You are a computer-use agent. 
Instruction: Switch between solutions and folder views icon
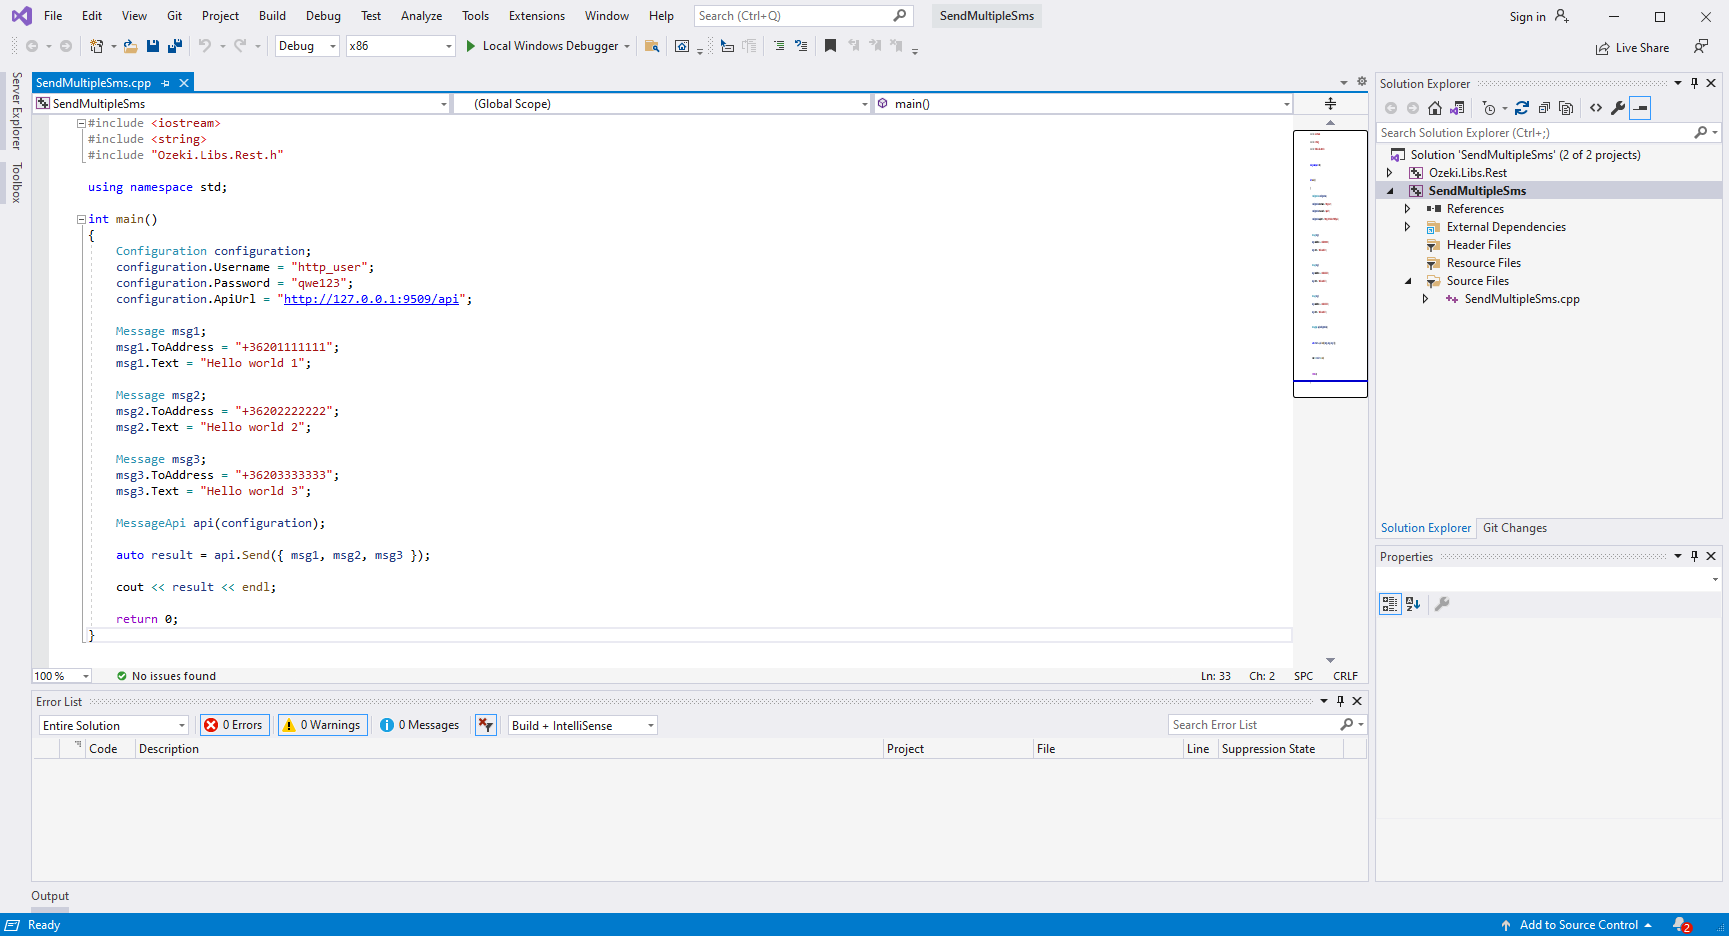tap(1457, 108)
